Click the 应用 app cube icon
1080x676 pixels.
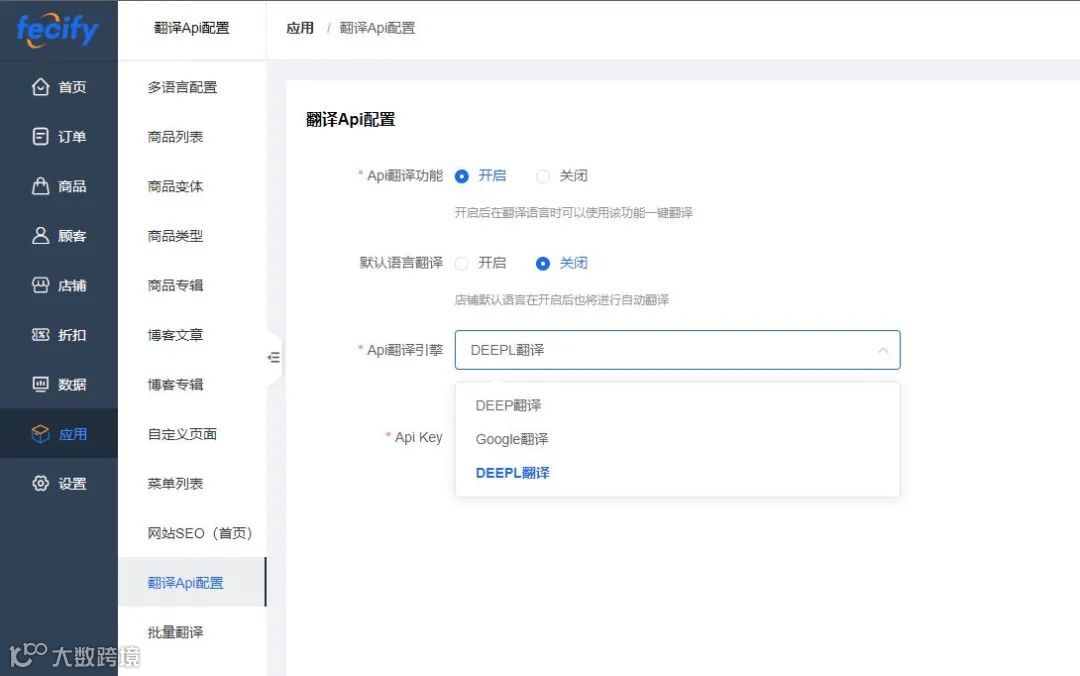pyautogui.click(x=41, y=434)
